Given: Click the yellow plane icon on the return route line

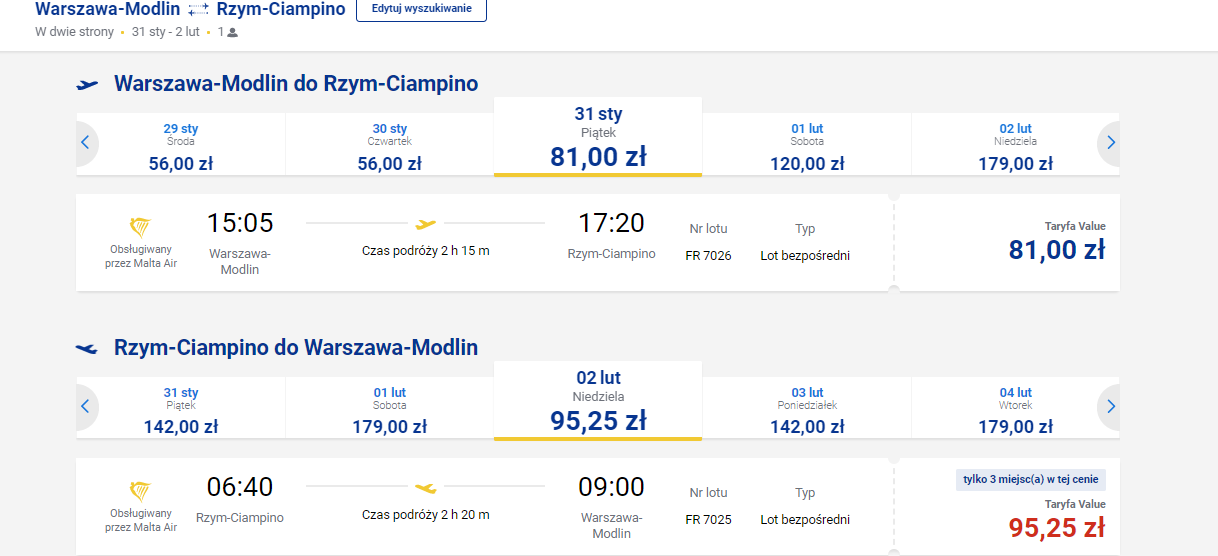Looking at the screenshot, I should pyautogui.click(x=426, y=488).
